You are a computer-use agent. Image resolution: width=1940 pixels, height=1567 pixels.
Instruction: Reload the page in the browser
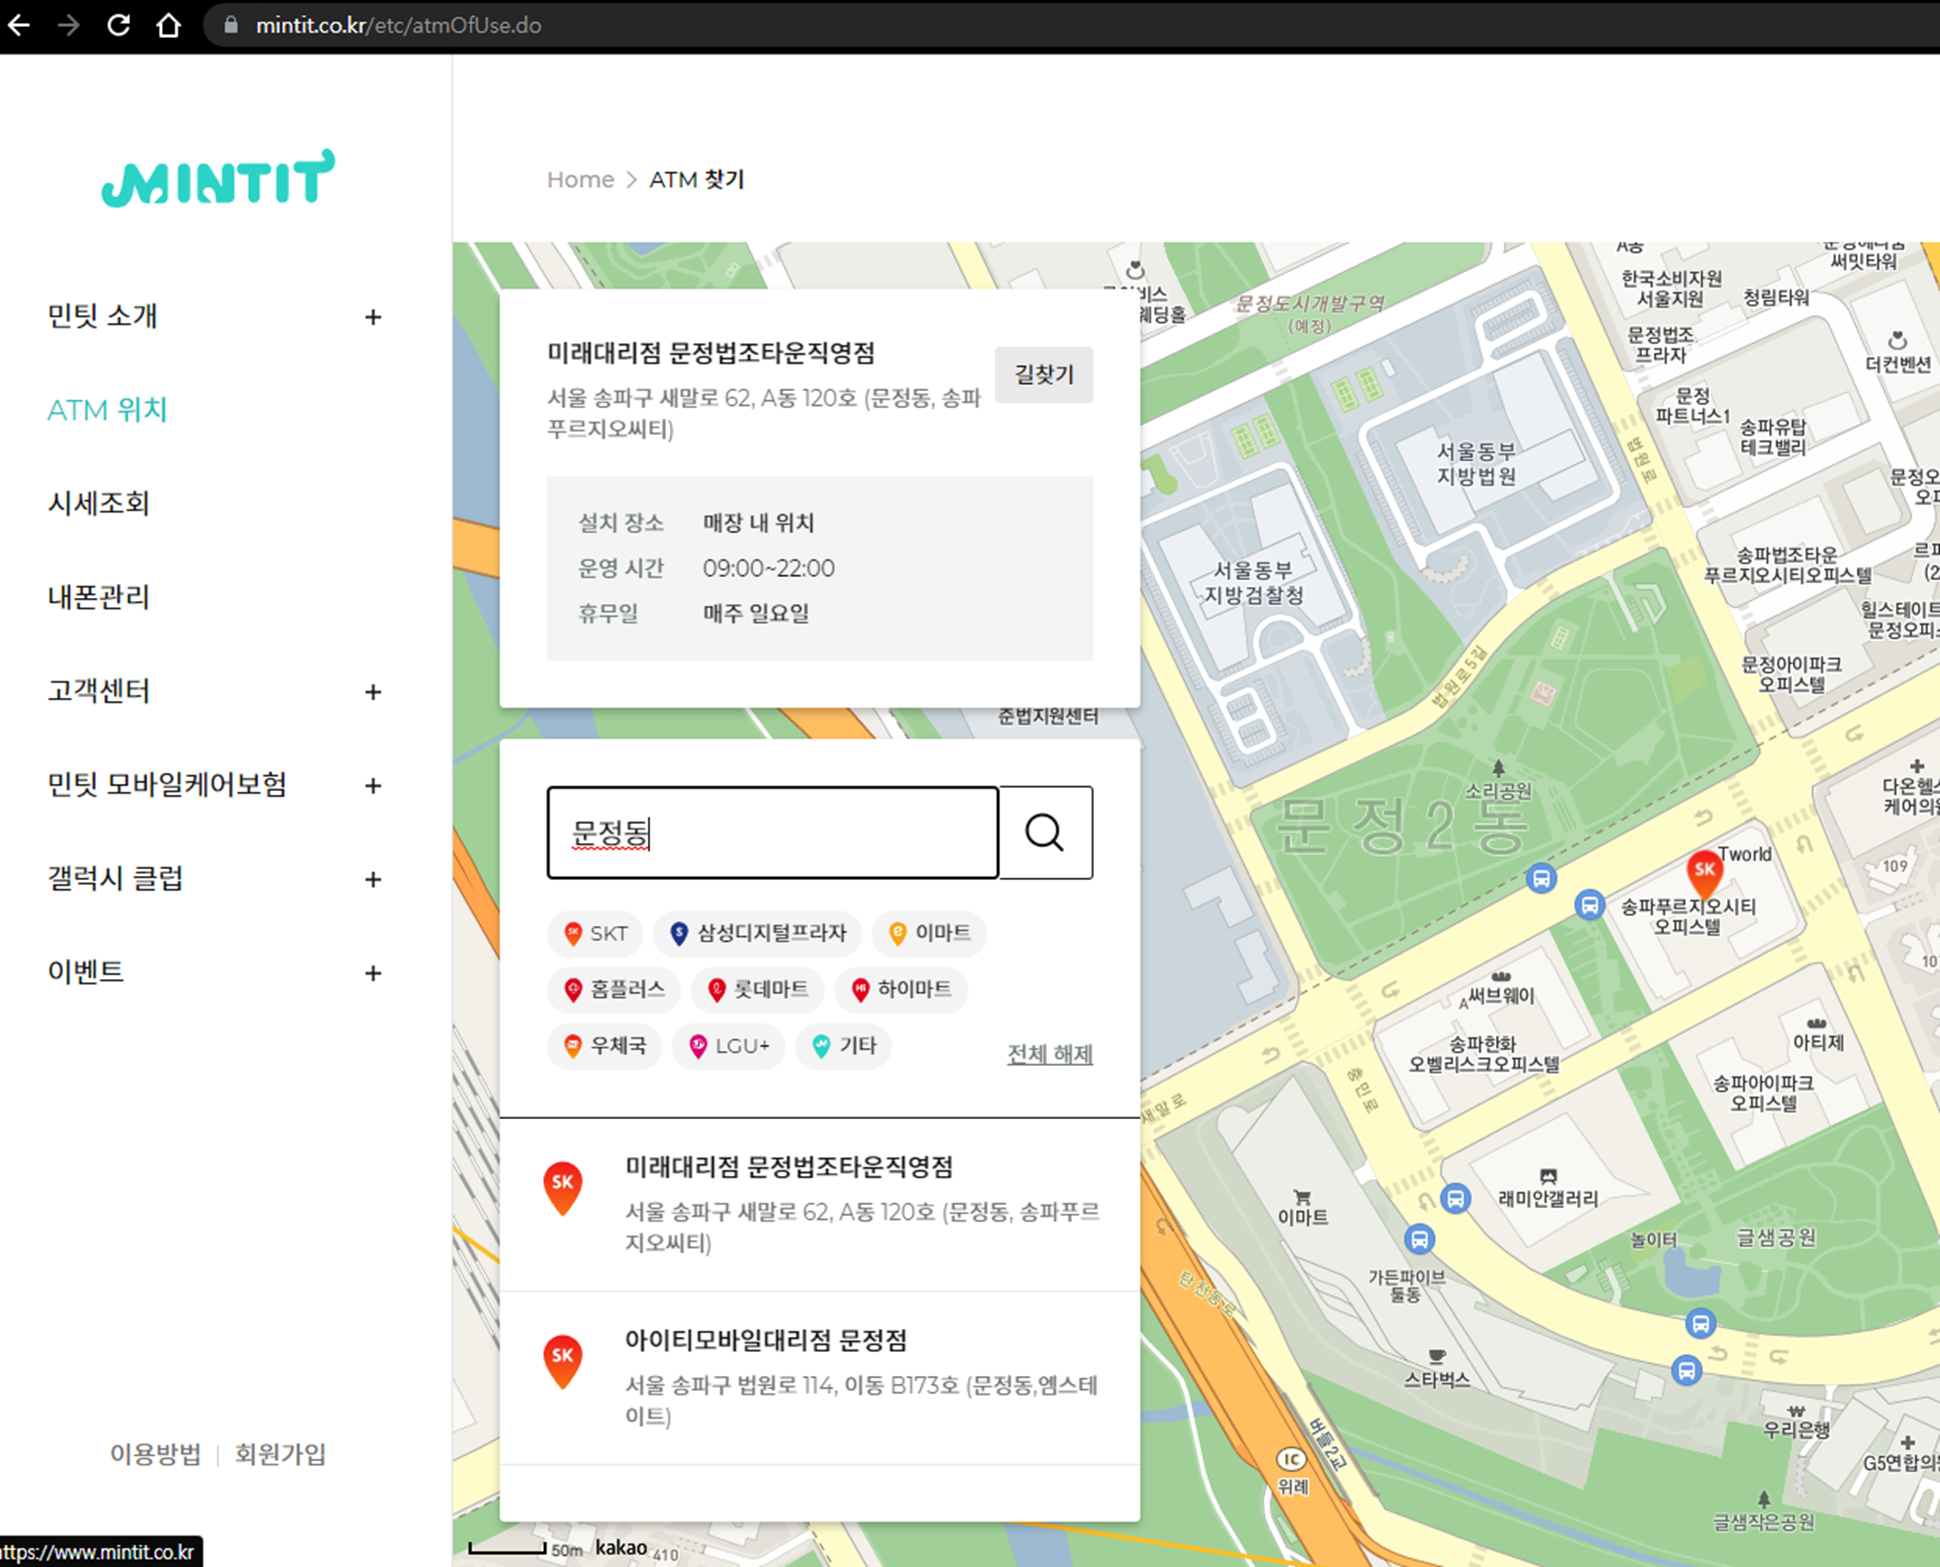click(119, 25)
